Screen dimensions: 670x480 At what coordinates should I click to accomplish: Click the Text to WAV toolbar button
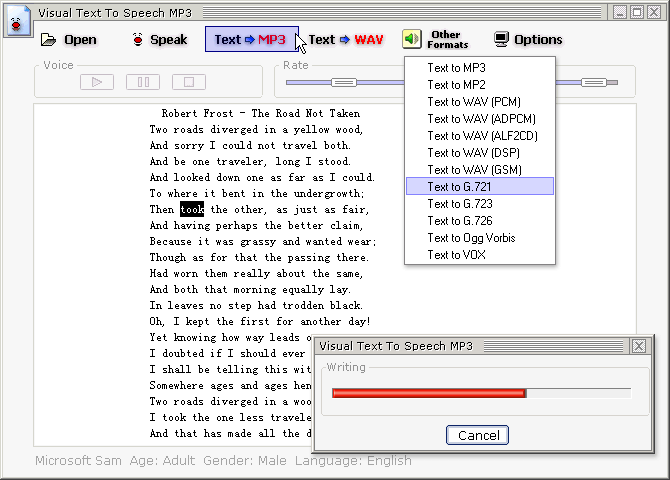[x=346, y=40]
